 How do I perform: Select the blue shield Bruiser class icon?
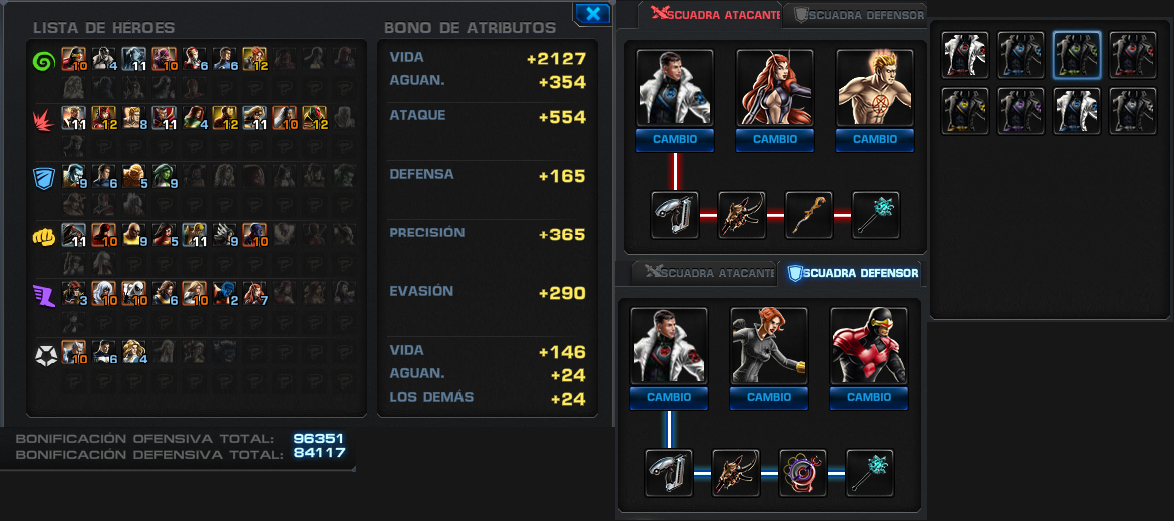(44, 177)
